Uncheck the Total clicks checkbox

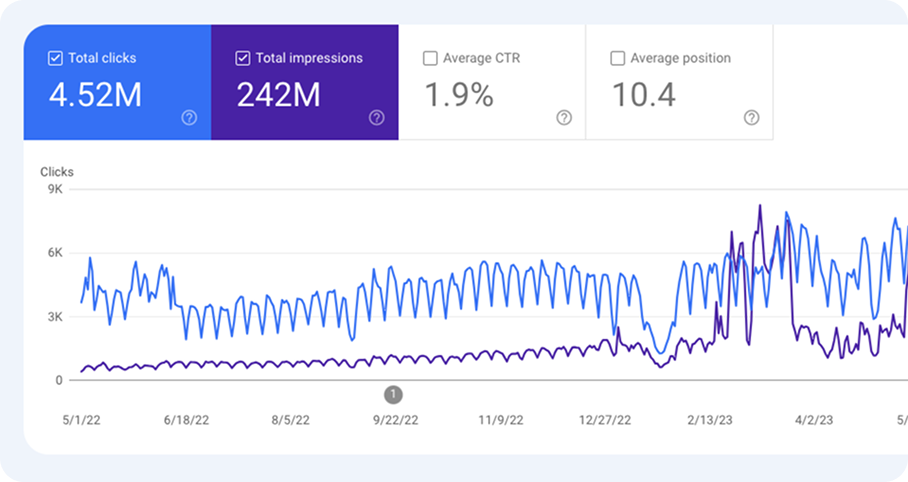pyautogui.click(x=55, y=59)
